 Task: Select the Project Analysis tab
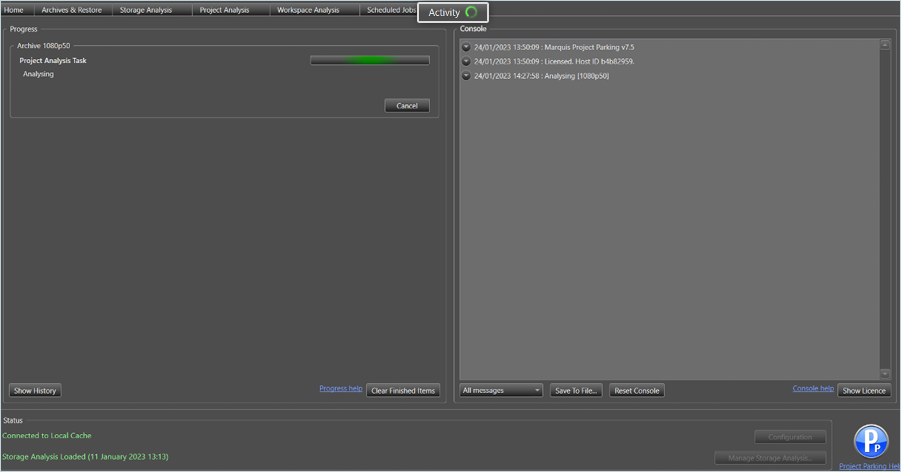224,10
